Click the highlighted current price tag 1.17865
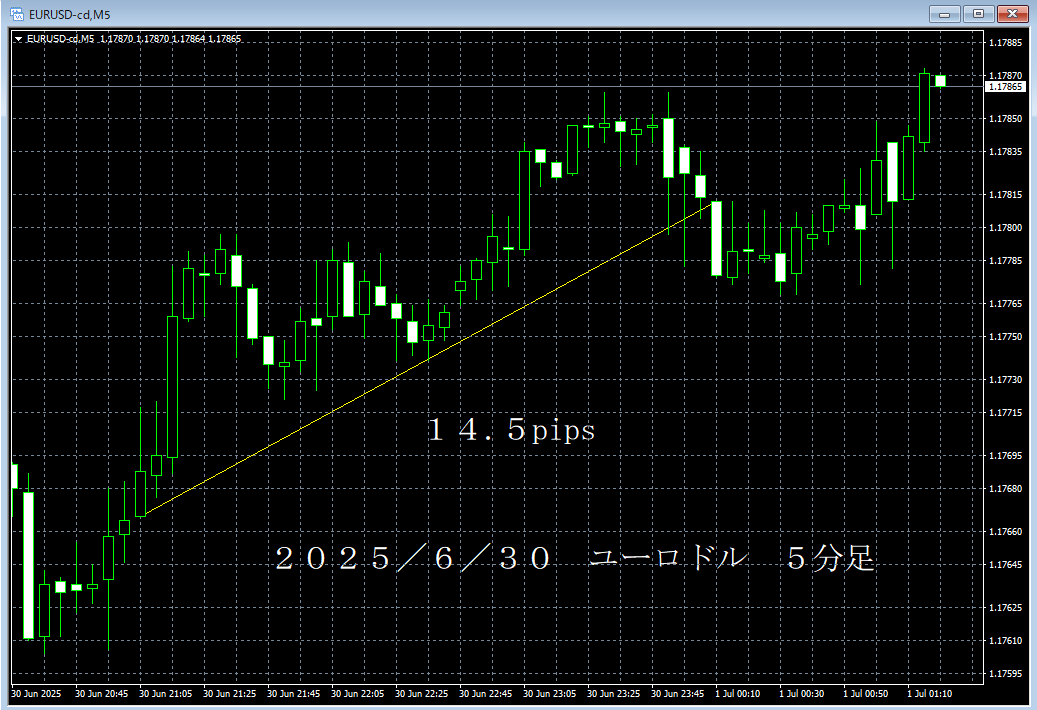This screenshot has height=710, width=1037. [1005, 87]
